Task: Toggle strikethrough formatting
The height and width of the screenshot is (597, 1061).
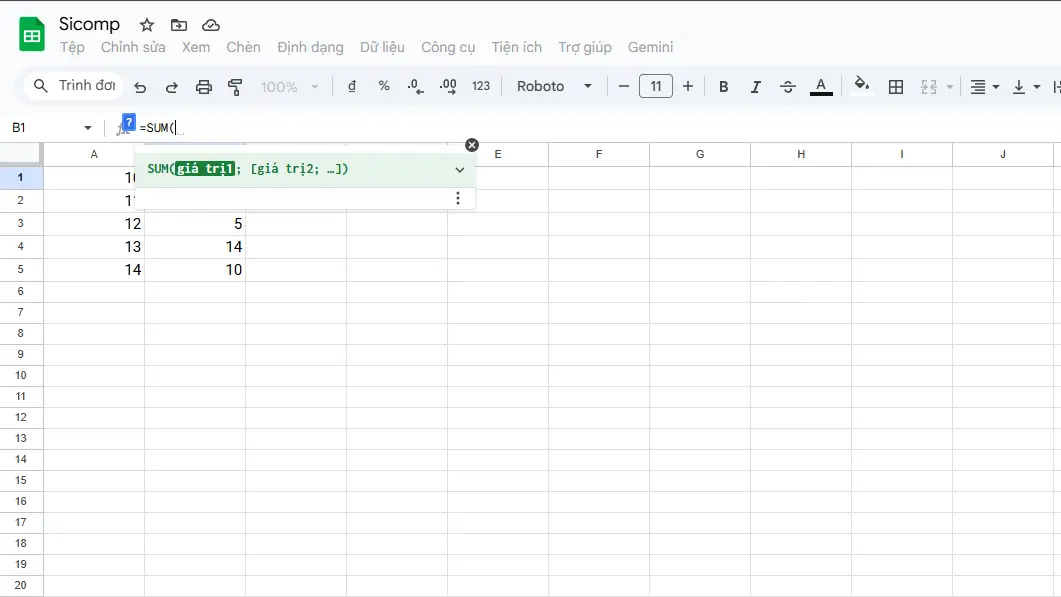Action: coord(788,86)
